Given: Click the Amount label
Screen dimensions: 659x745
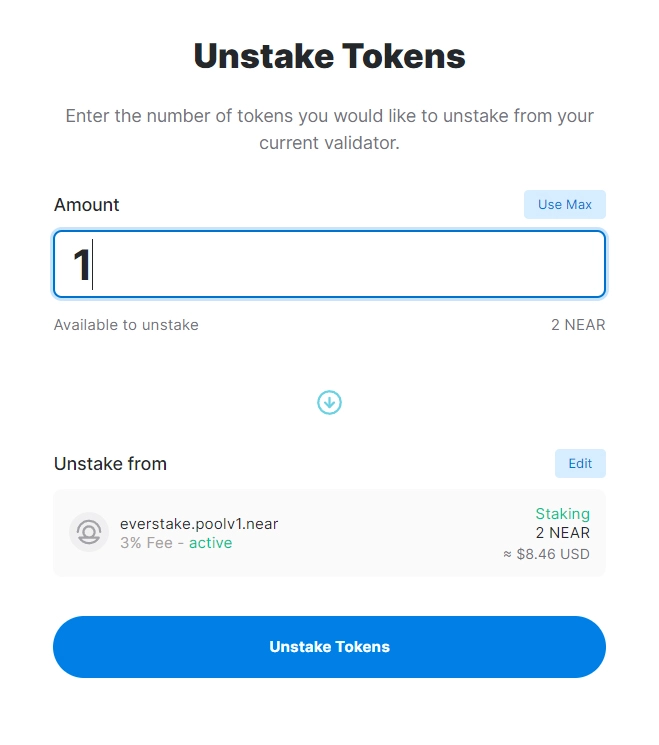Looking at the screenshot, I should pos(86,205).
